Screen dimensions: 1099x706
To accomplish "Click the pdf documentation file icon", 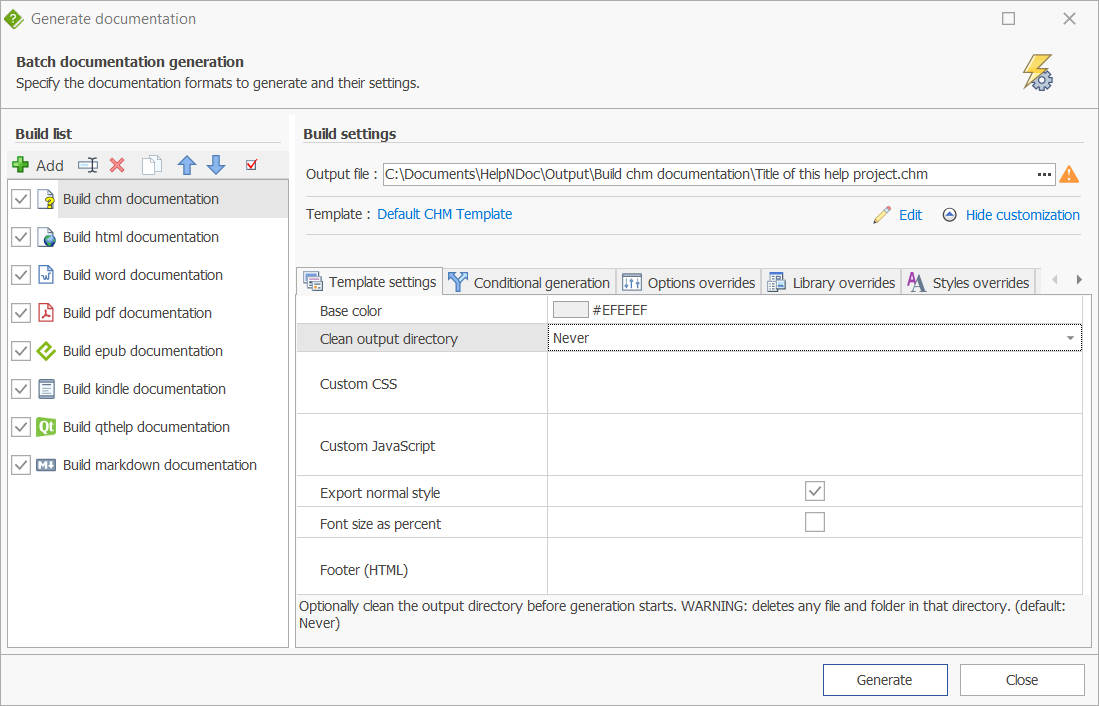I will point(46,313).
